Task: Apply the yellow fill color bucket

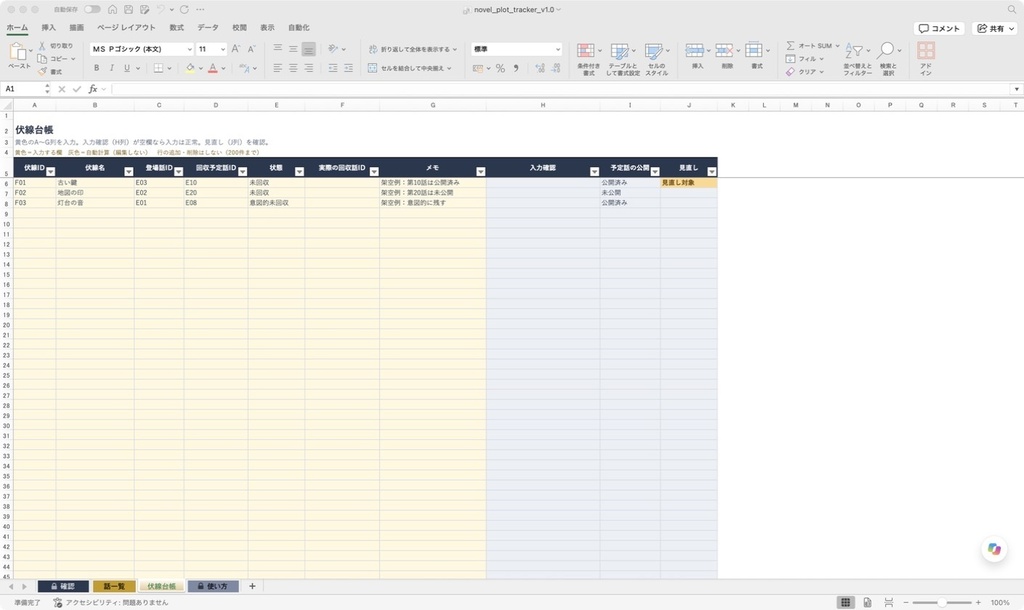Action: coord(190,68)
